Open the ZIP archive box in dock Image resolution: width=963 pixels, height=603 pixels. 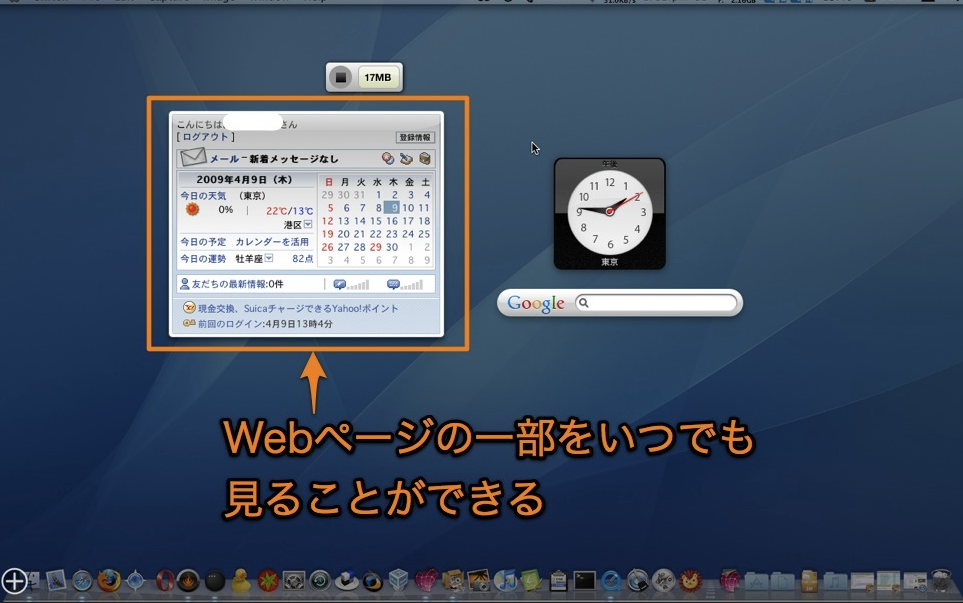coord(809,581)
